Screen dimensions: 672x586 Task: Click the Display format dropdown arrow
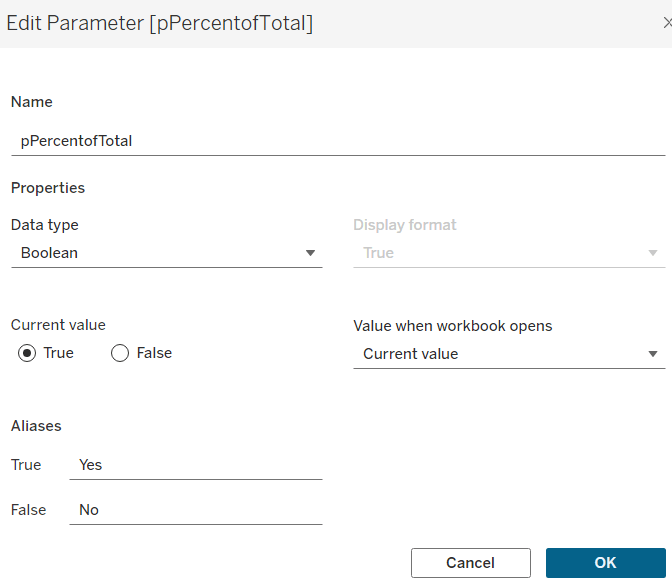tap(653, 253)
